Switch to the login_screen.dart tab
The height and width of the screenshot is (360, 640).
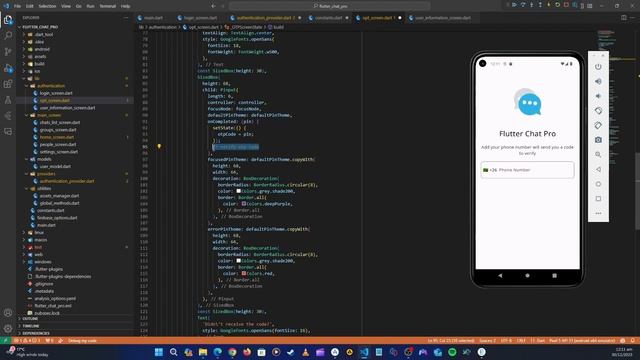200,18
